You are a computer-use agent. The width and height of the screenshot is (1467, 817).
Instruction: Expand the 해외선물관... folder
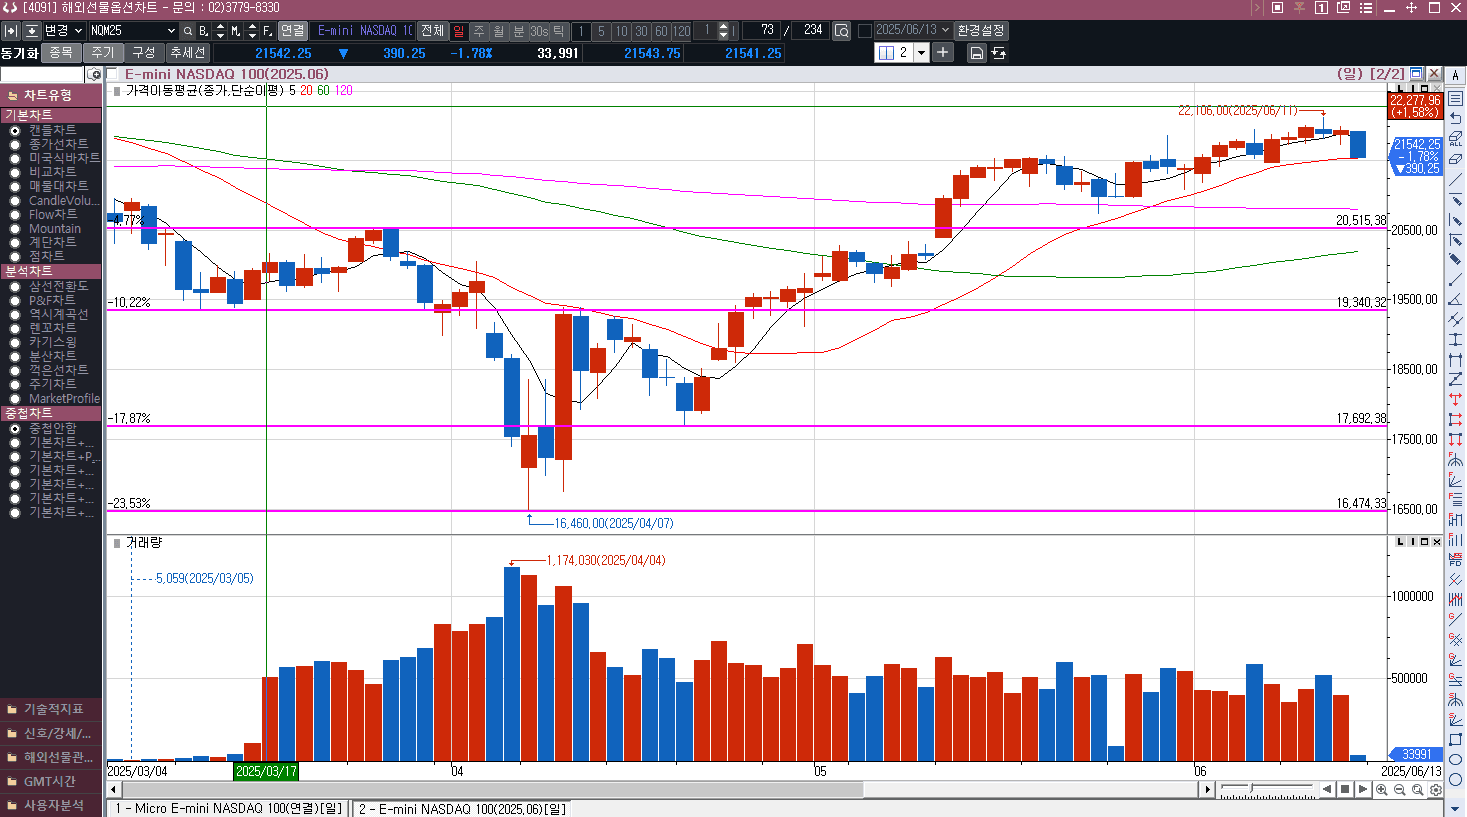[x=51, y=757]
